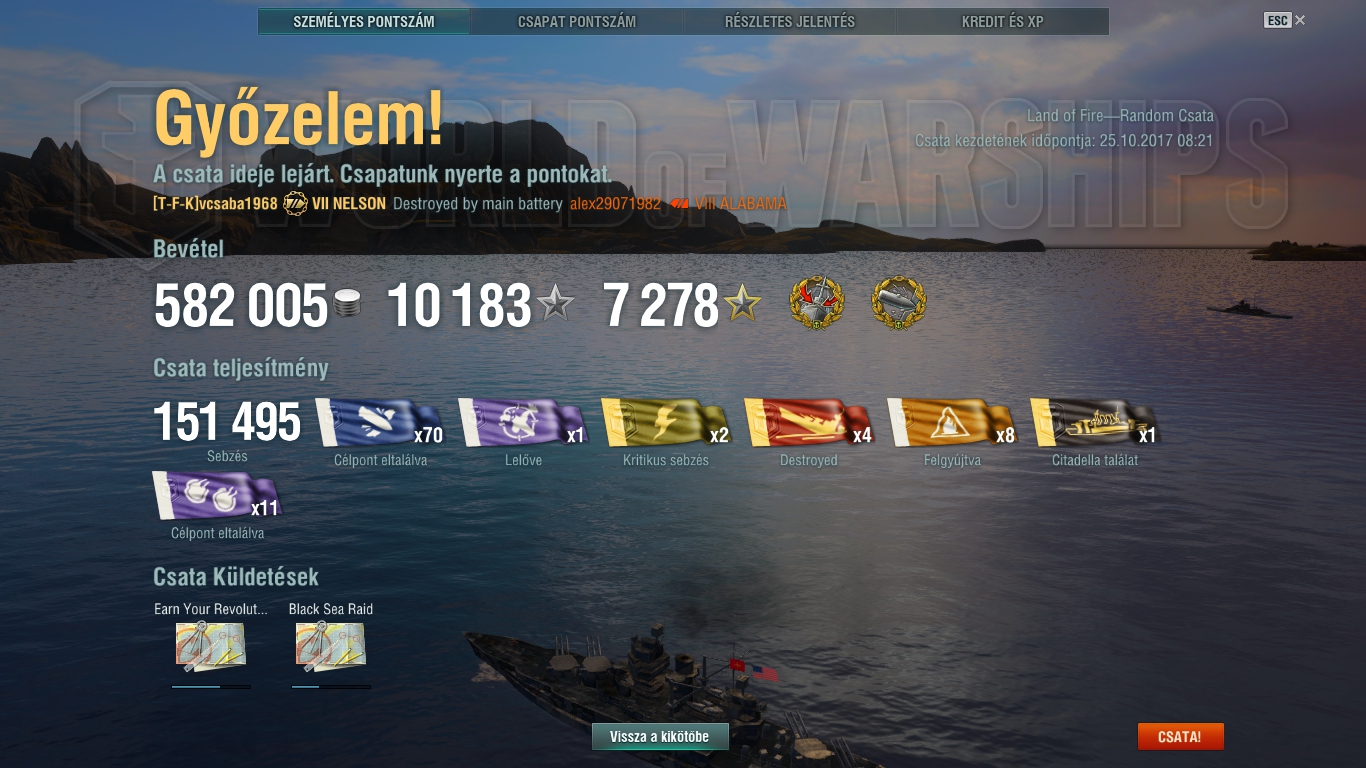Open the Earn Your Revolut... mission thumbnail
The image size is (1366, 768).
pyautogui.click(x=211, y=647)
